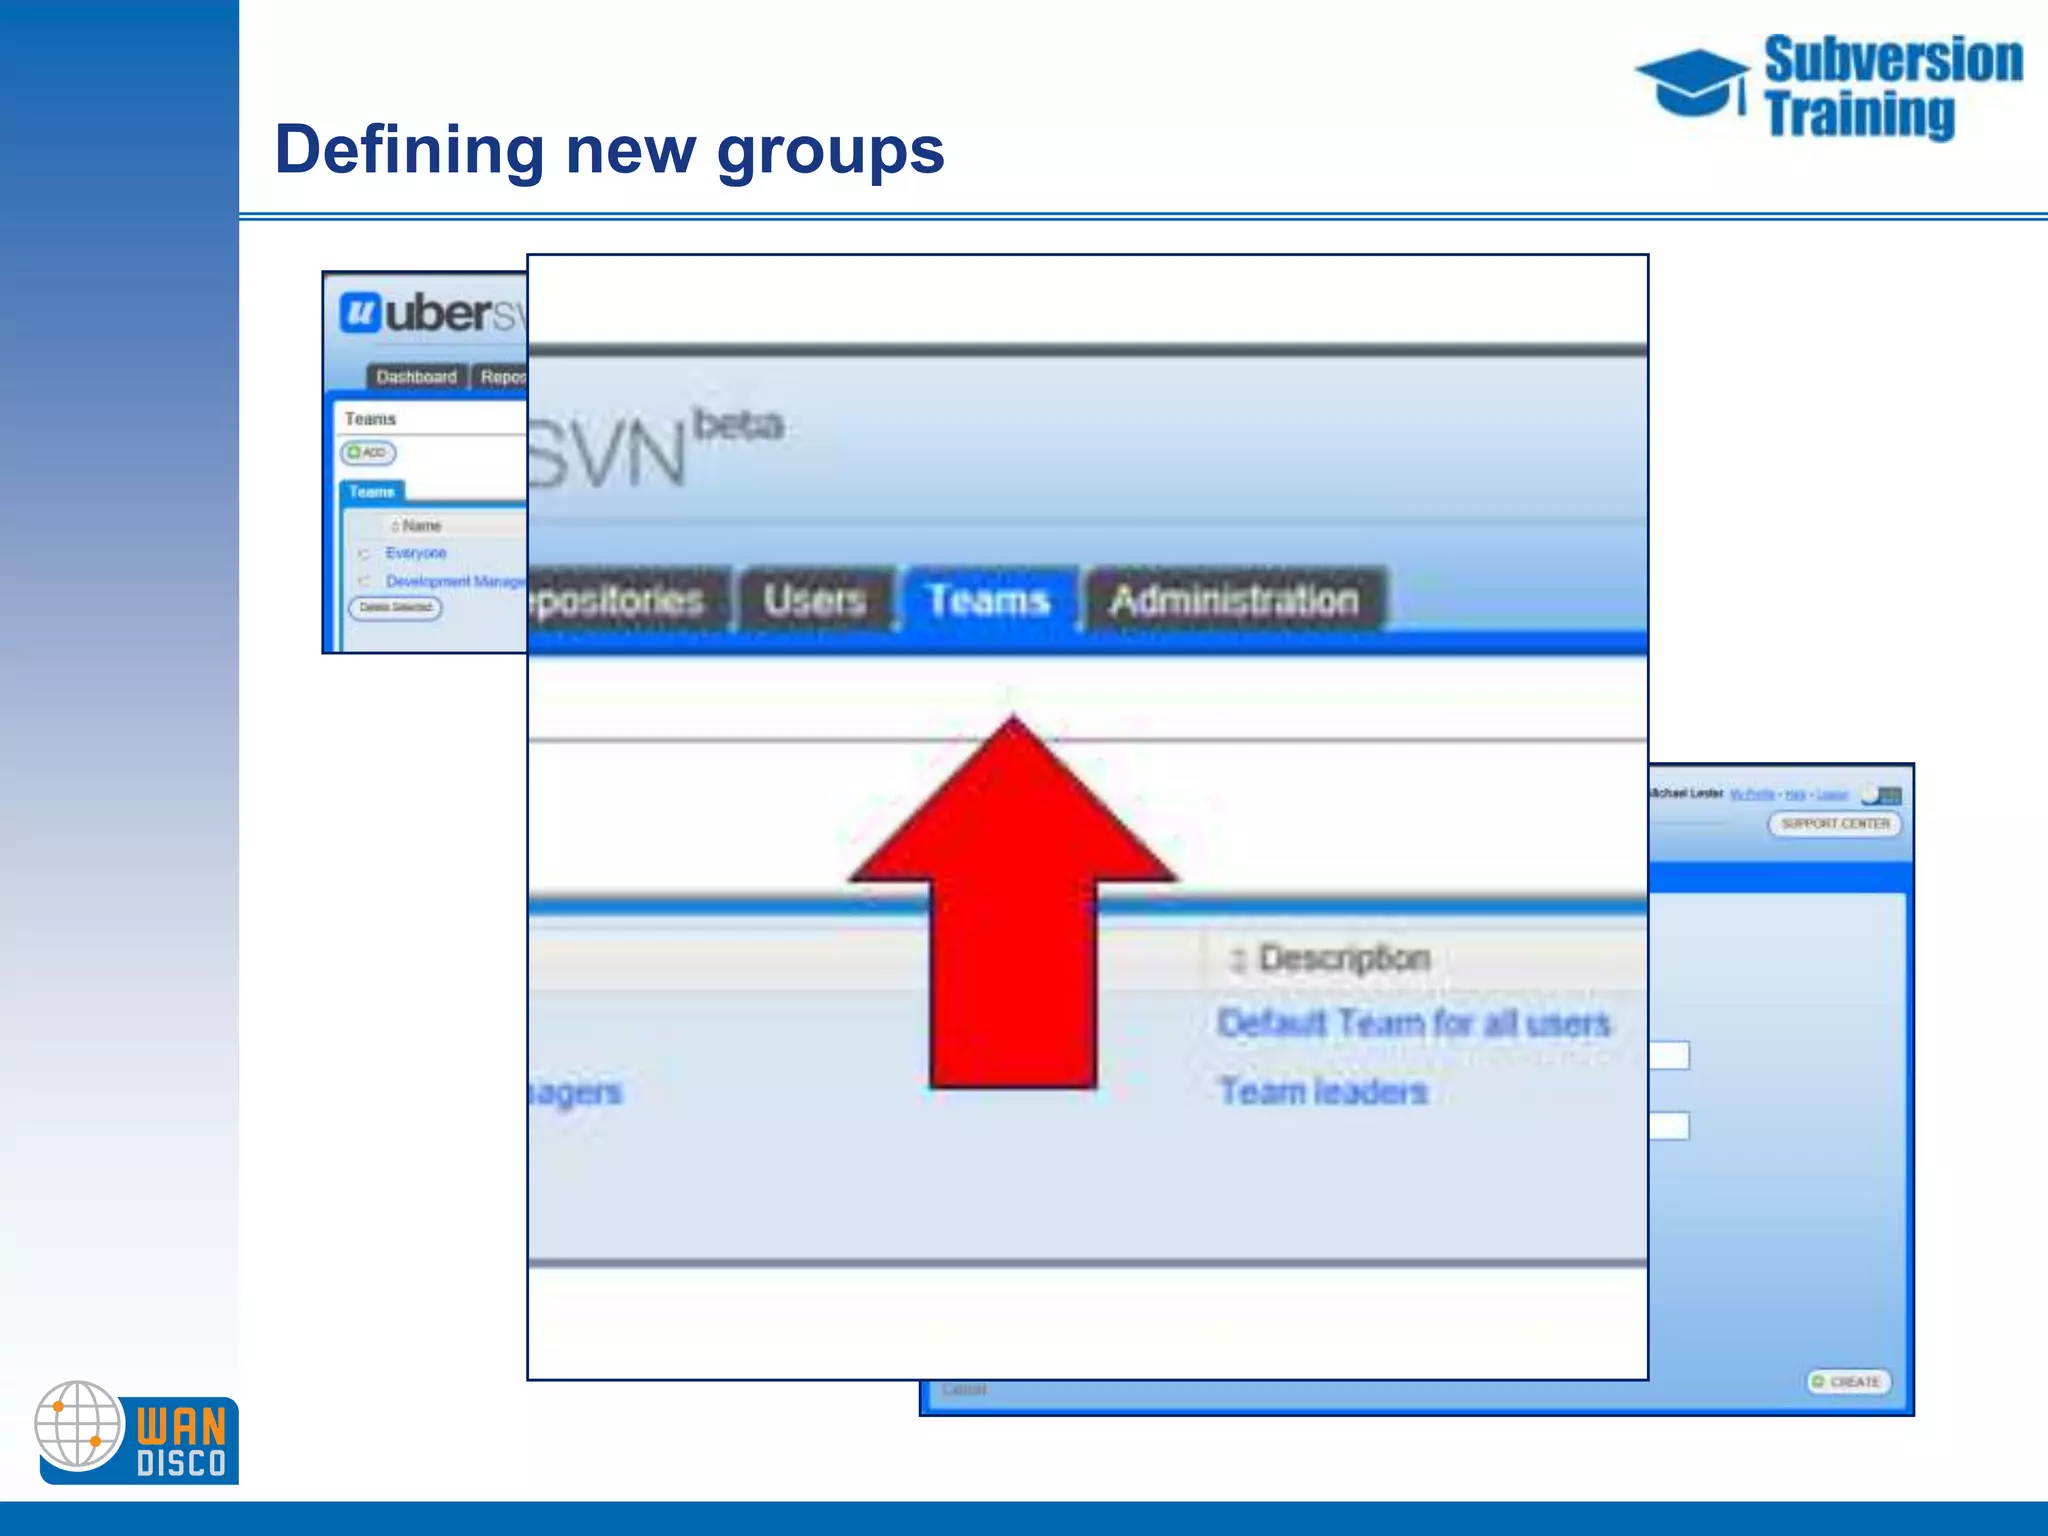Click the SUPPORT CENTER button
The height and width of the screenshot is (1536, 2048).
1835,824
